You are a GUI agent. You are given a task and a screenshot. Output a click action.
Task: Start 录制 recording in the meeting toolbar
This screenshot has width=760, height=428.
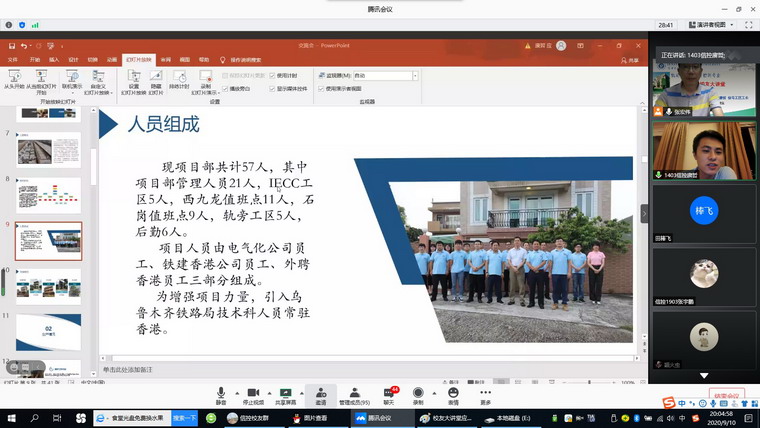(418, 392)
